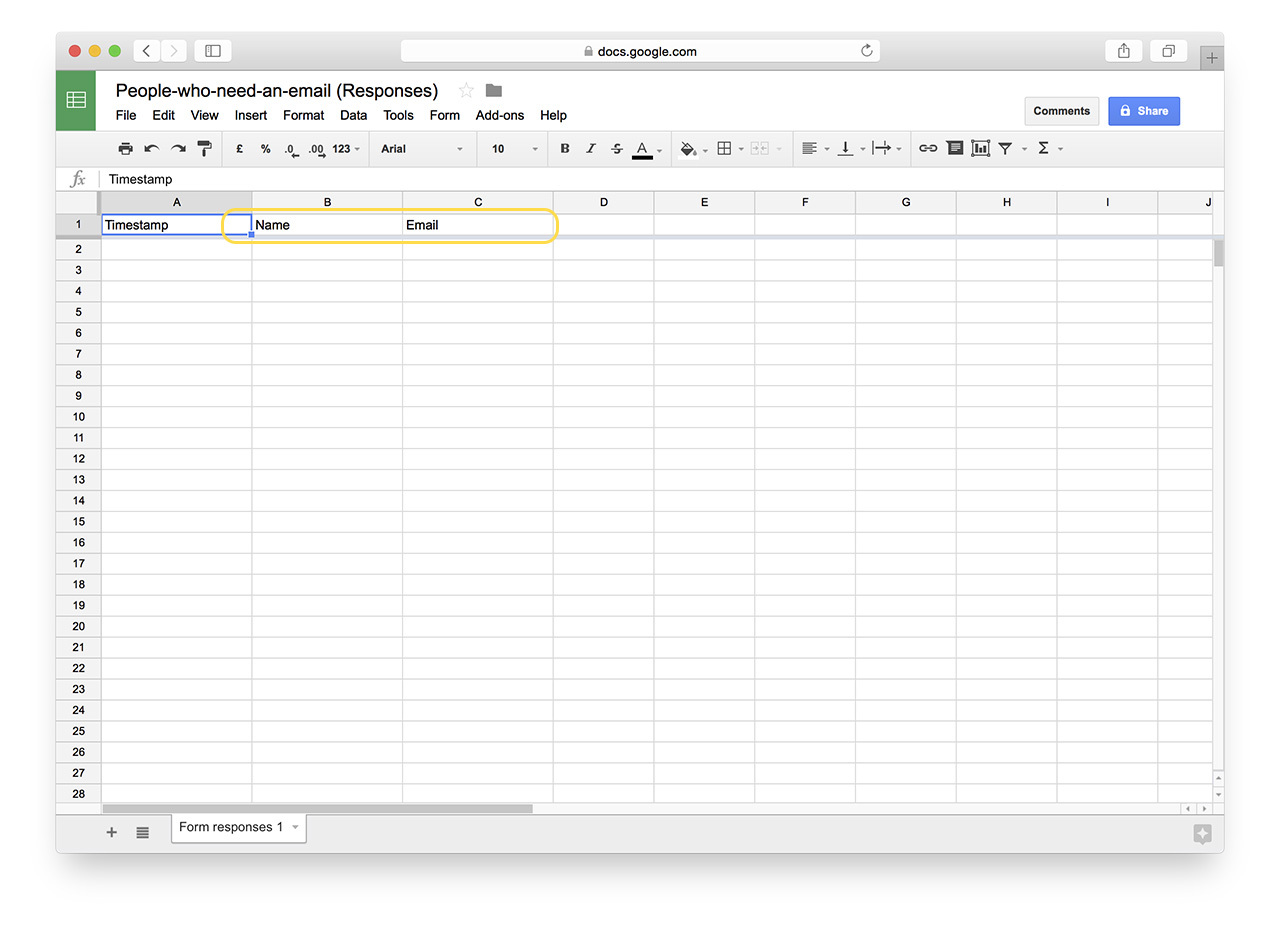Open the Format menu
This screenshot has height=933, width=1280.
click(x=304, y=115)
